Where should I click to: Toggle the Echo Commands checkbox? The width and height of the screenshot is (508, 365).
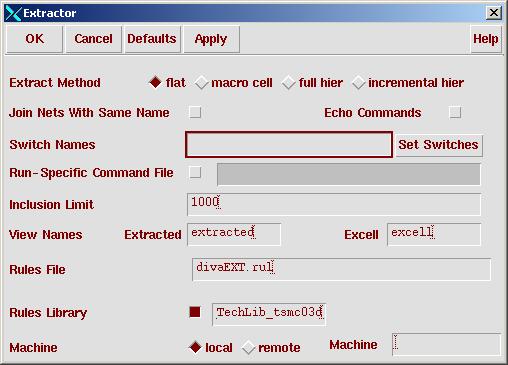click(x=455, y=112)
